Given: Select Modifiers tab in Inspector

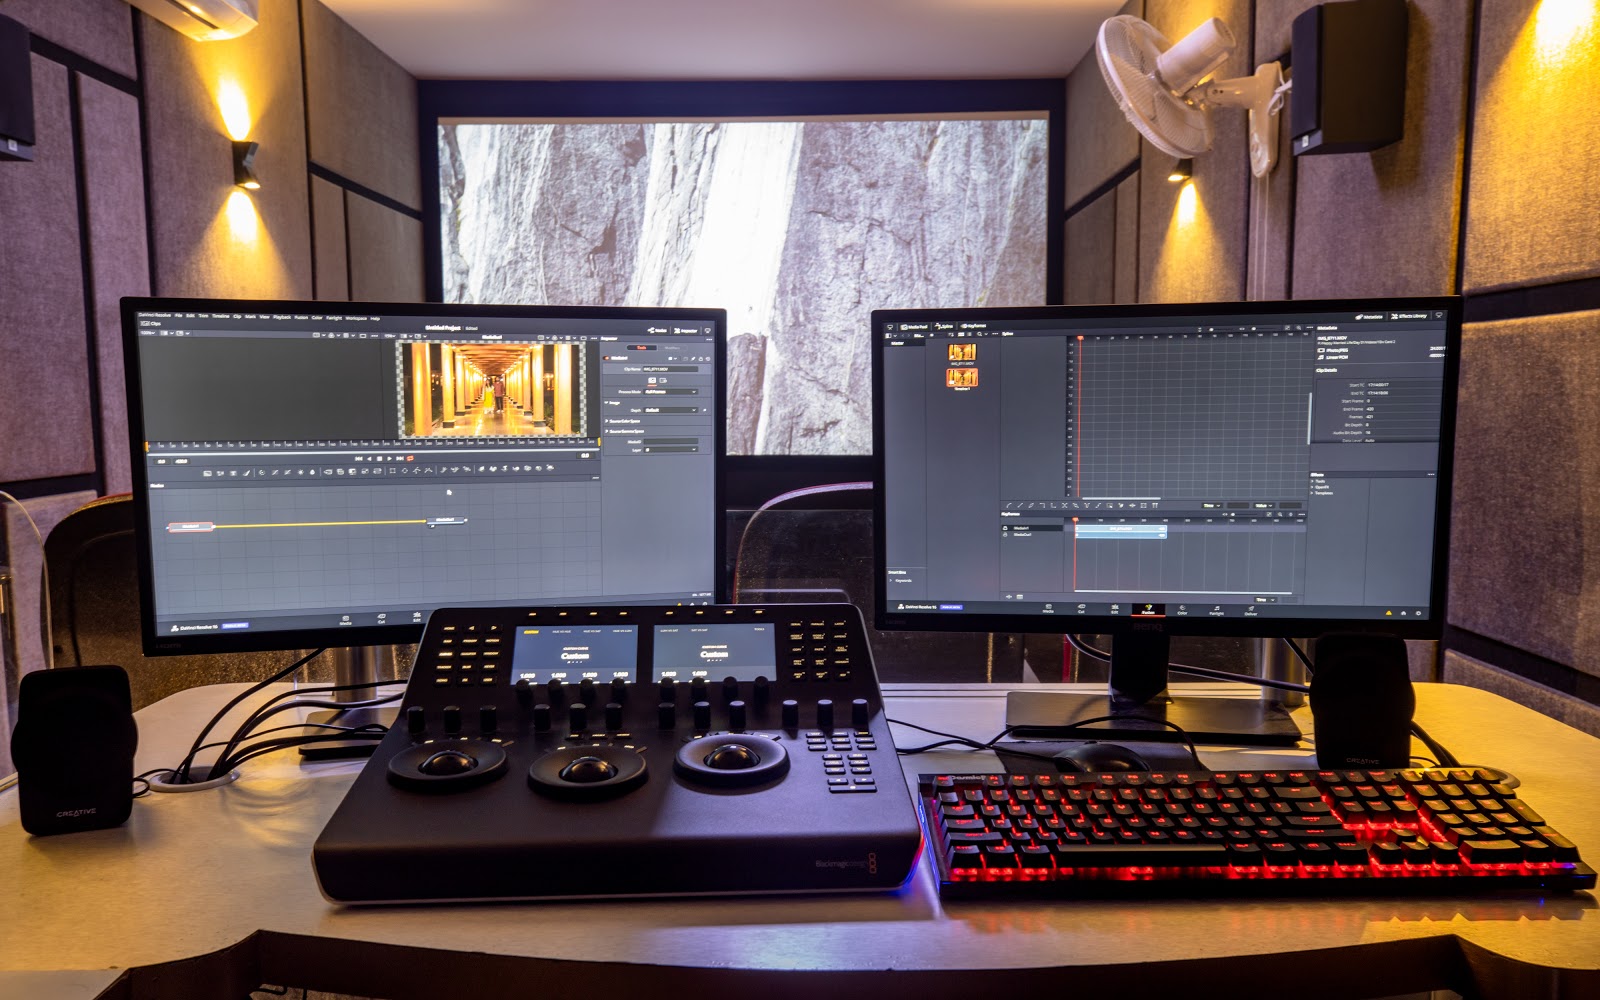Looking at the screenshot, I should tap(673, 348).
